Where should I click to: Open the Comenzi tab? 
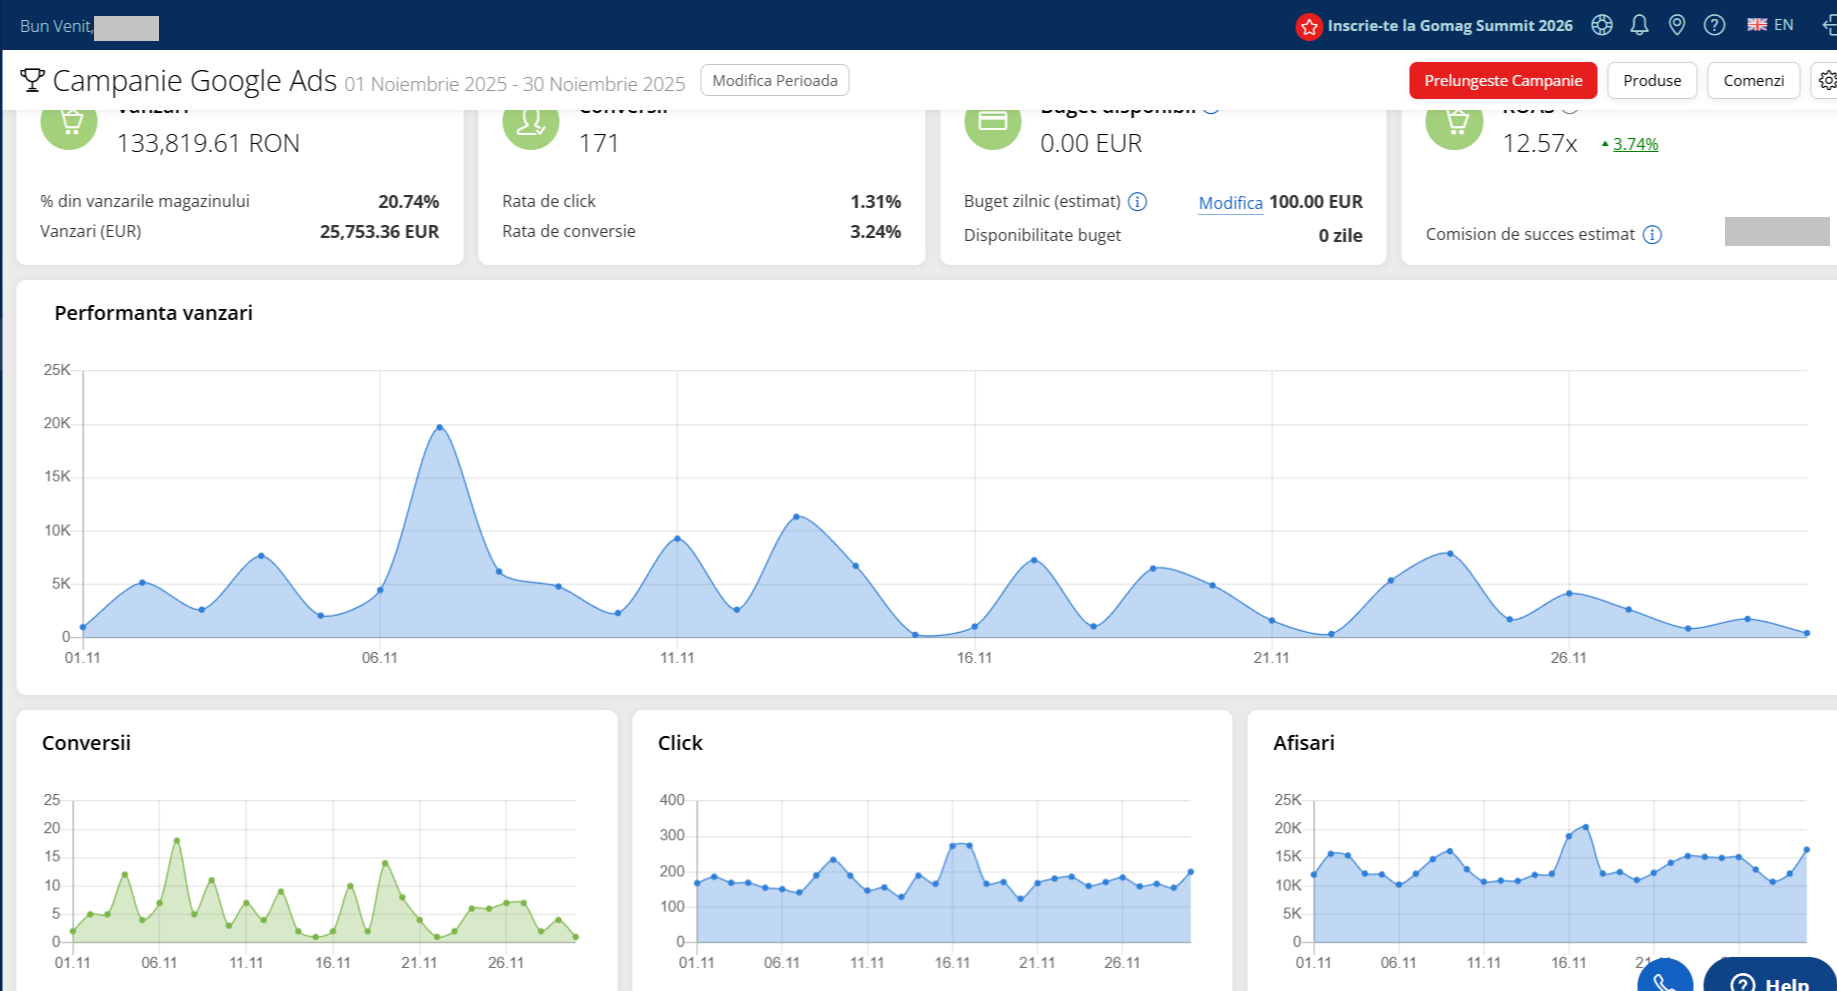(x=1753, y=81)
